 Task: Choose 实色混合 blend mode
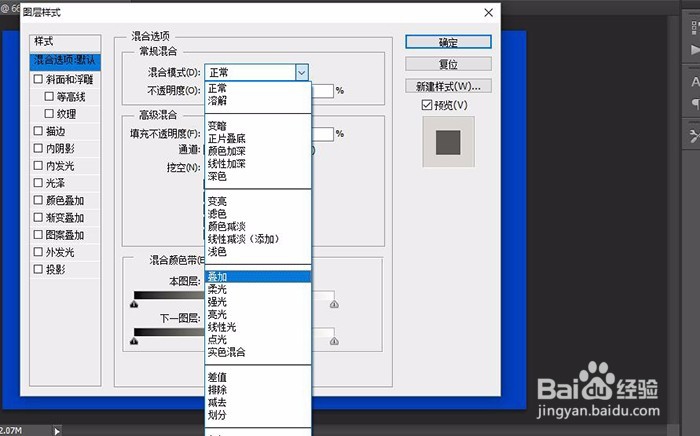pos(258,352)
